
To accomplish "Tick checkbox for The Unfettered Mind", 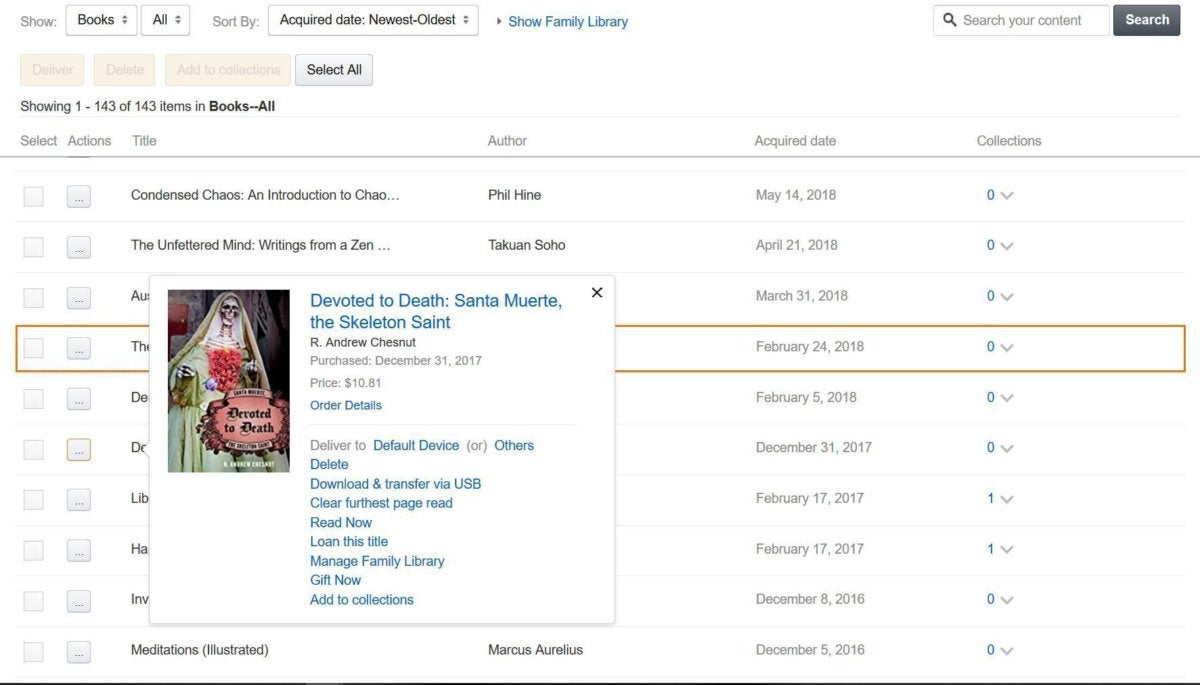I will tap(34, 246).
